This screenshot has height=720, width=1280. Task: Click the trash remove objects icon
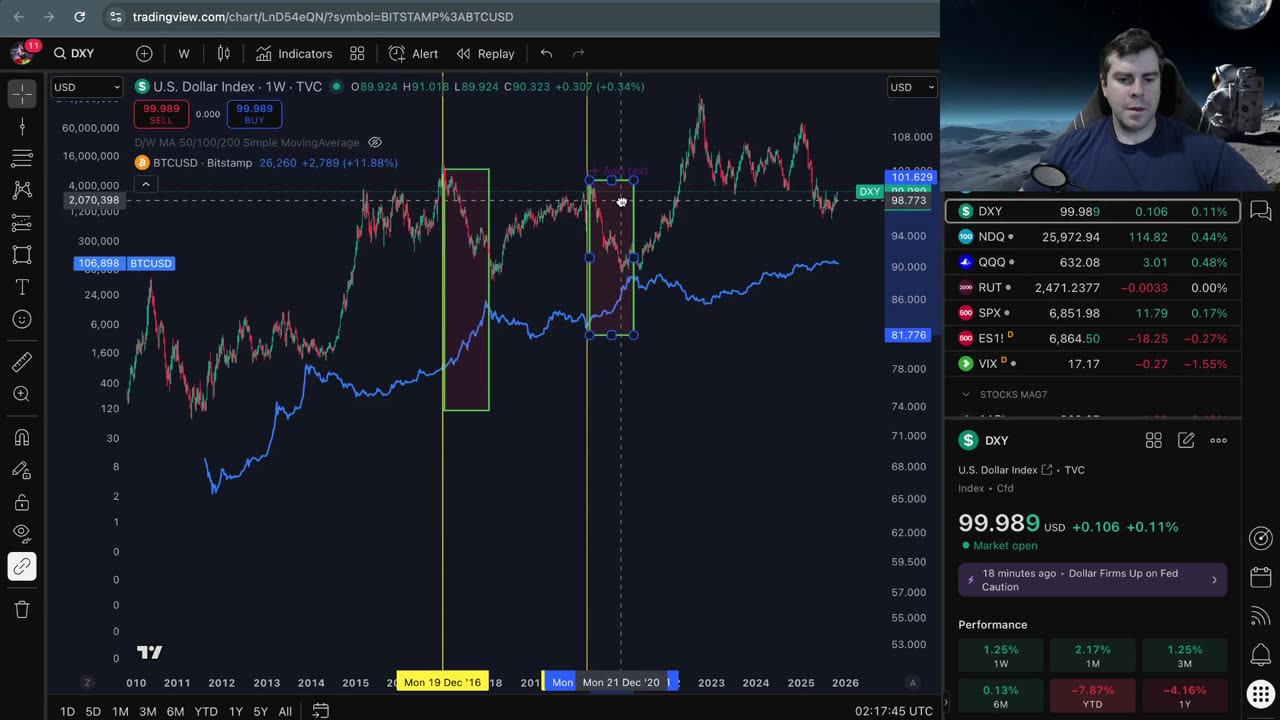click(22, 609)
